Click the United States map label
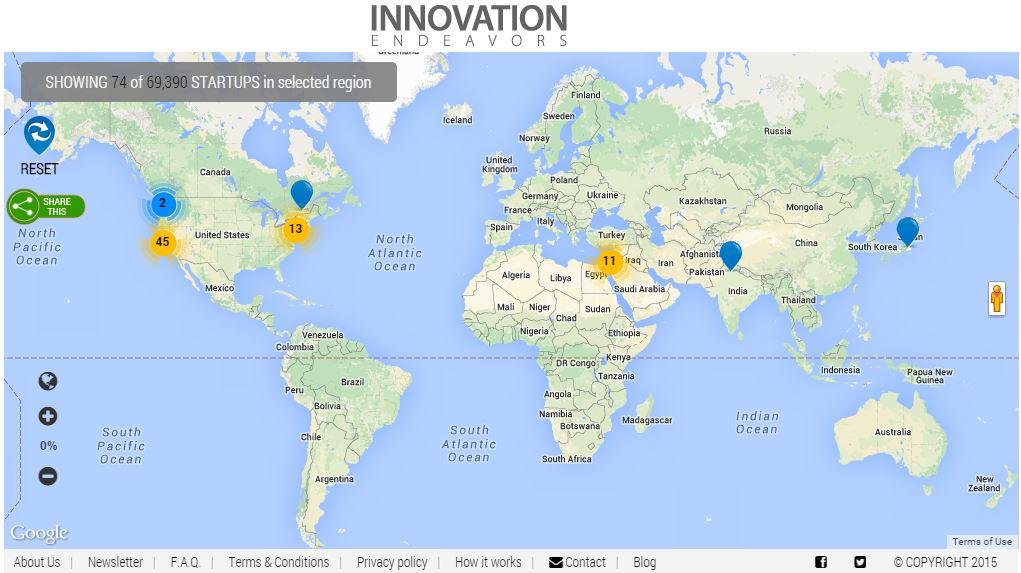The image size is (1021, 573). point(222,235)
